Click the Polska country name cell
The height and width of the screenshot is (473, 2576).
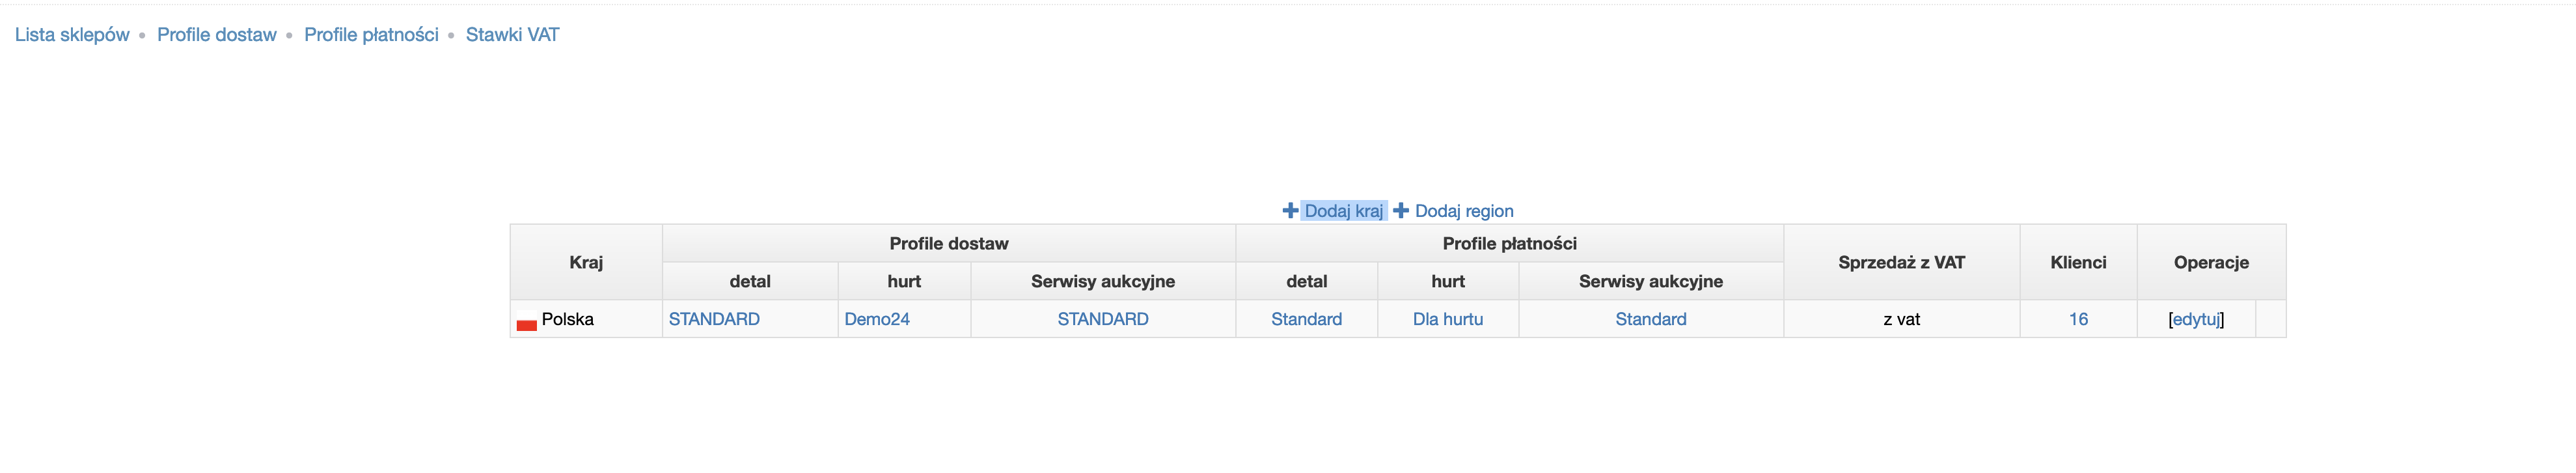(x=567, y=319)
